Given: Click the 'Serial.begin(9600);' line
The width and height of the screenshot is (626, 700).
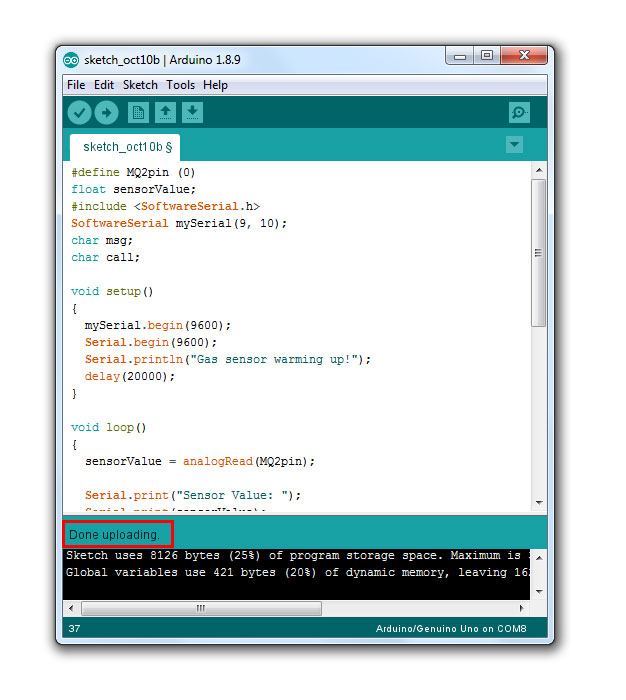Looking at the screenshot, I should pyautogui.click(x=151, y=342).
